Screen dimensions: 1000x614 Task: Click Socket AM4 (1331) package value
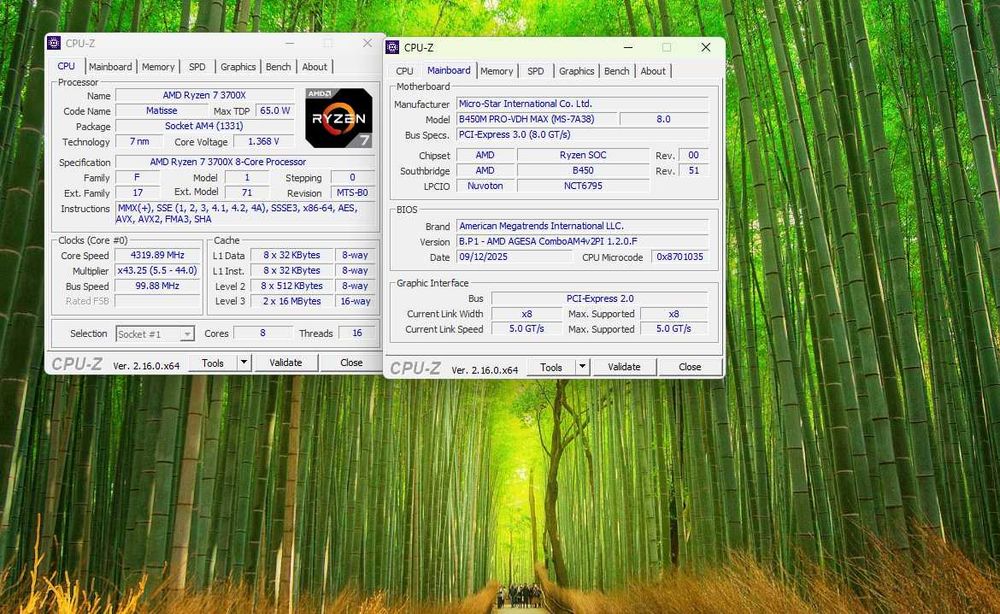[204, 126]
